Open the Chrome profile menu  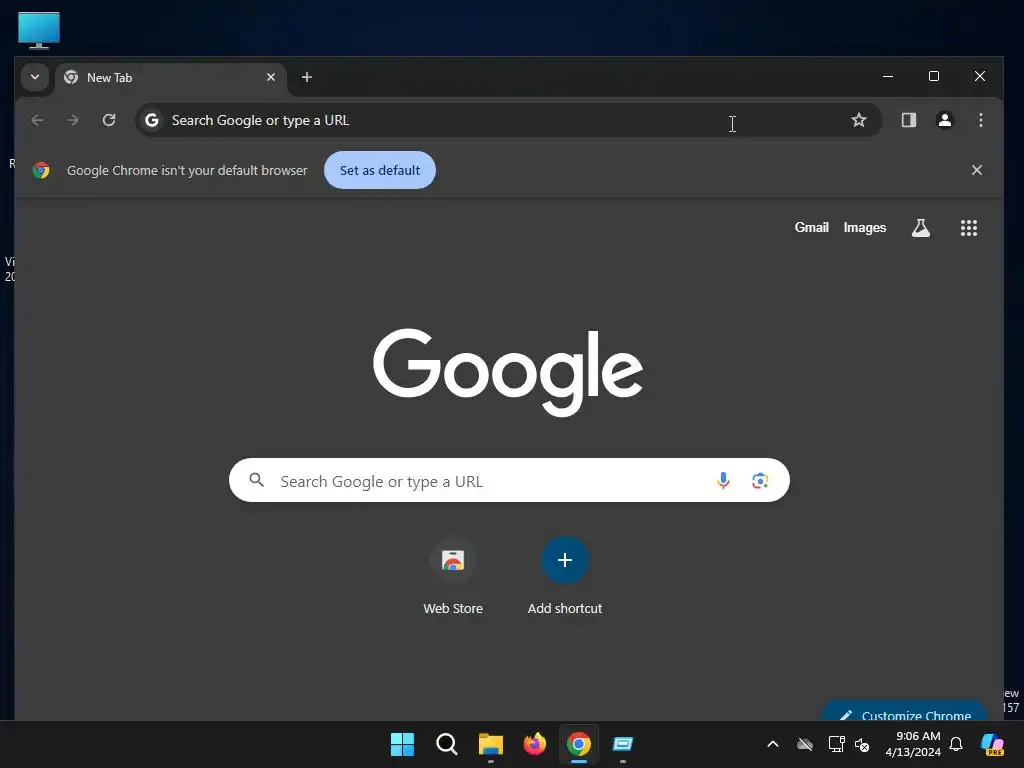coord(944,120)
